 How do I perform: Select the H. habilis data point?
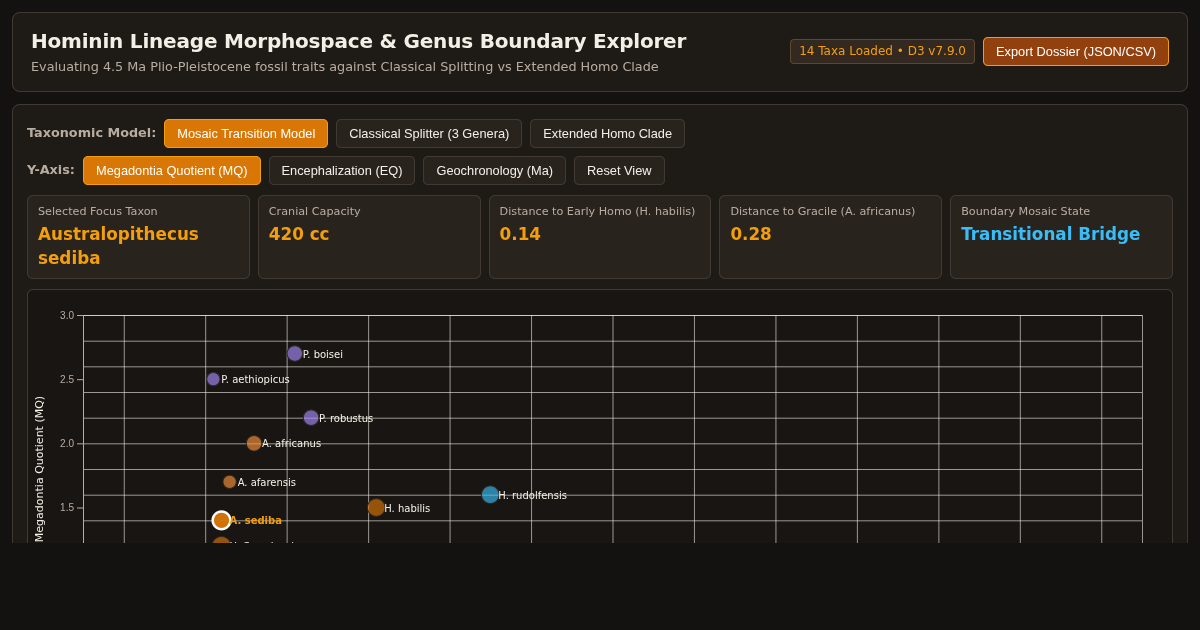(x=376, y=507)
